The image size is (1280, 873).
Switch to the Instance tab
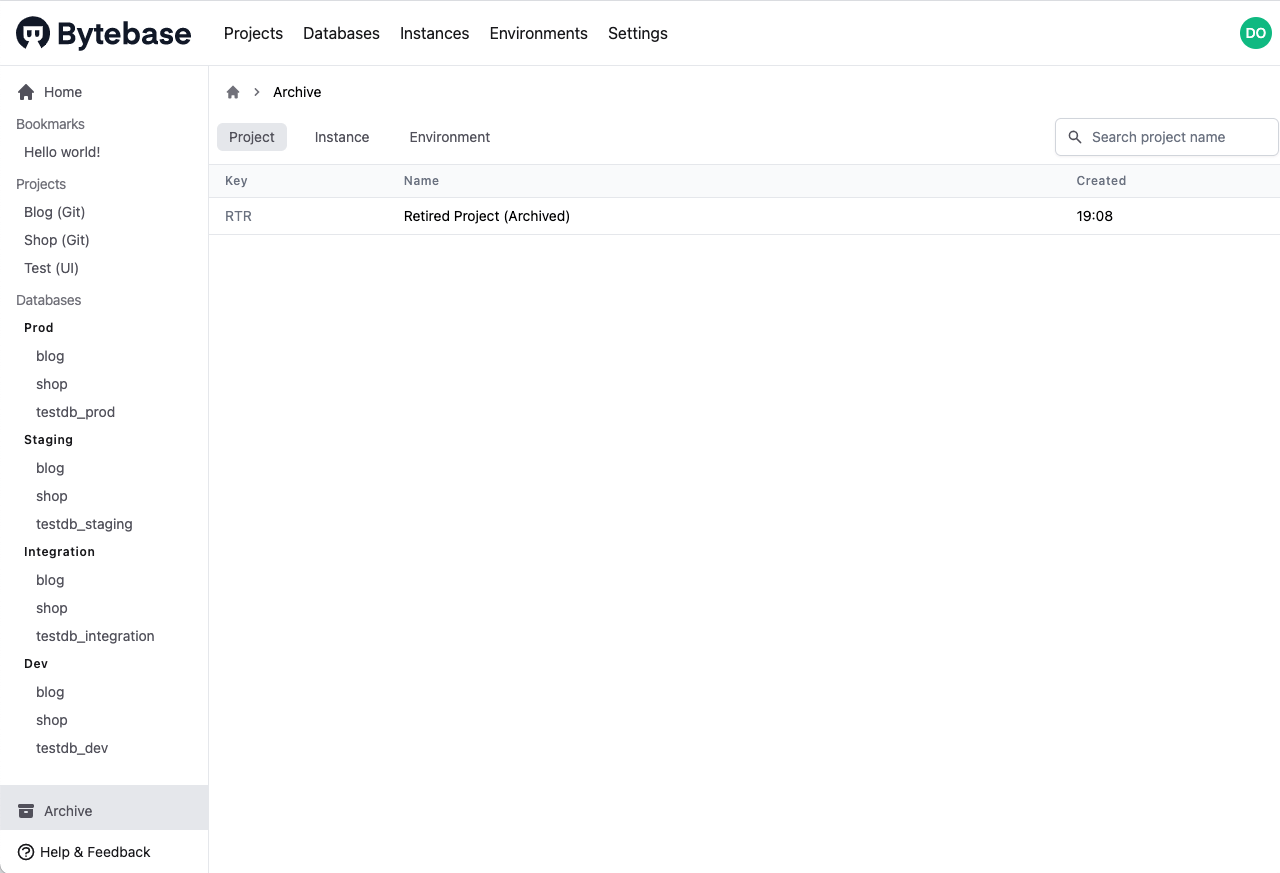(x=342, y=137)
